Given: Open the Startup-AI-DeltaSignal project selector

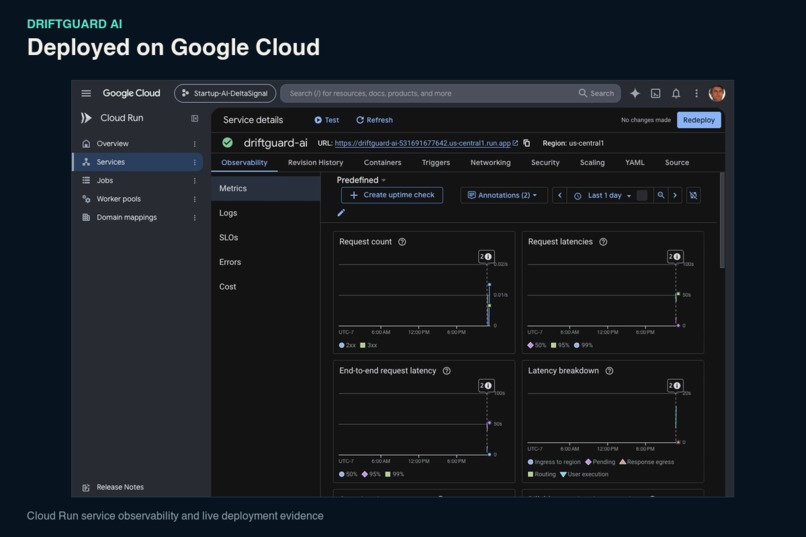Looking at the screenshot, I should [x=225, y=93].
